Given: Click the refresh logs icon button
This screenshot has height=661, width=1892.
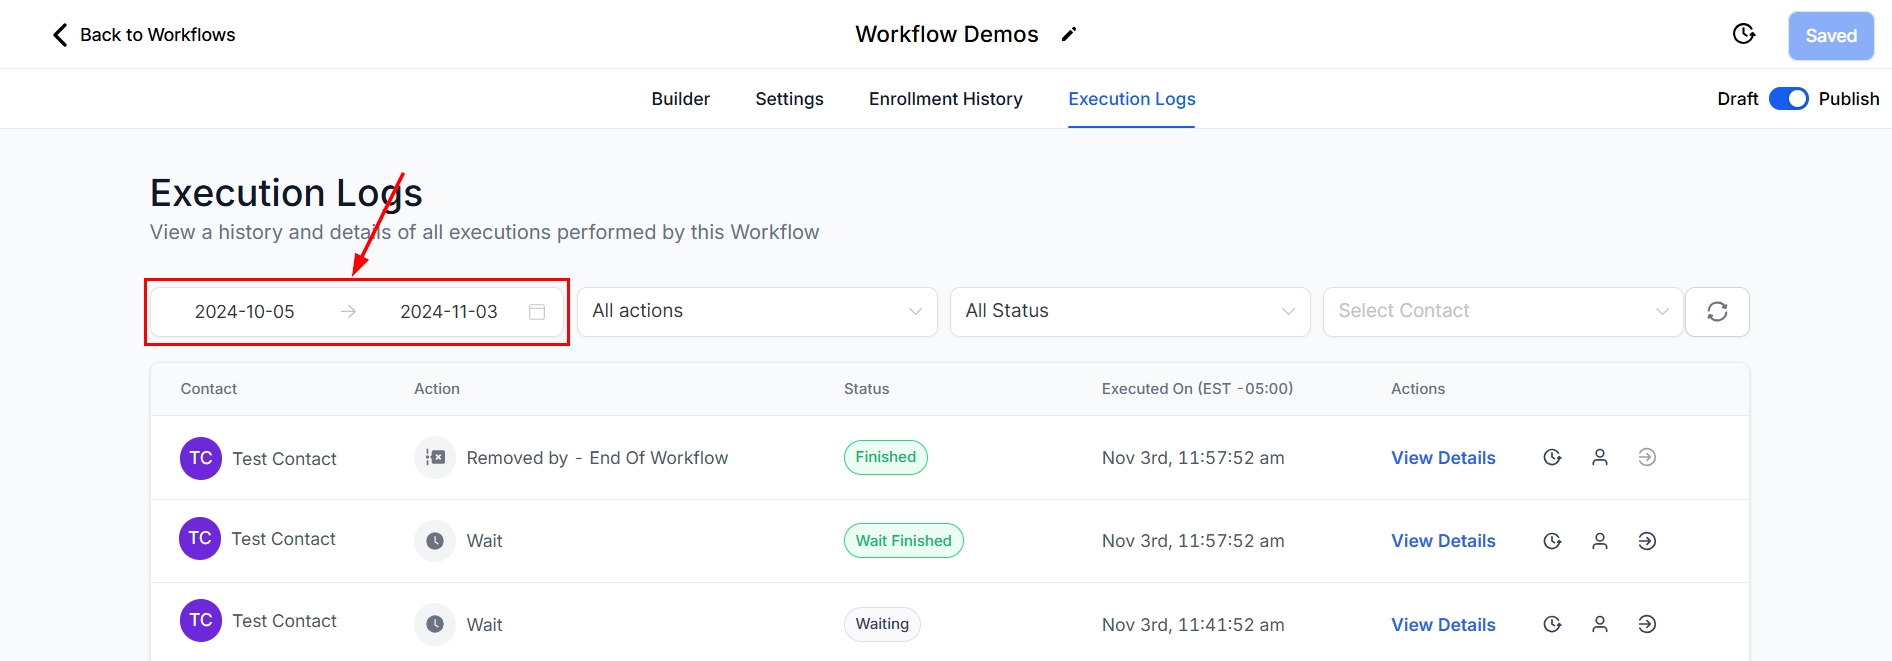Looking at the screenshot, I should click(1717, 312).
